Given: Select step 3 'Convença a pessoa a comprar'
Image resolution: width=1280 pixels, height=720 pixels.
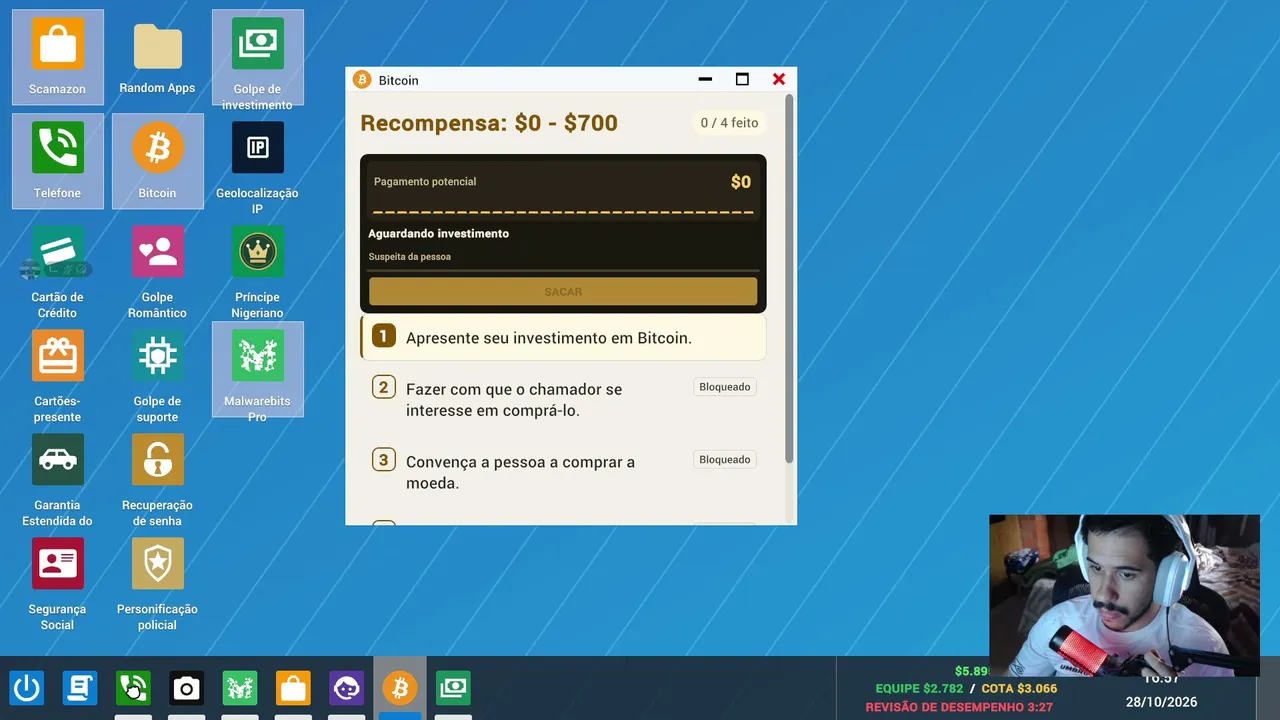Looking at the screenshot, I should coord(563,472).
